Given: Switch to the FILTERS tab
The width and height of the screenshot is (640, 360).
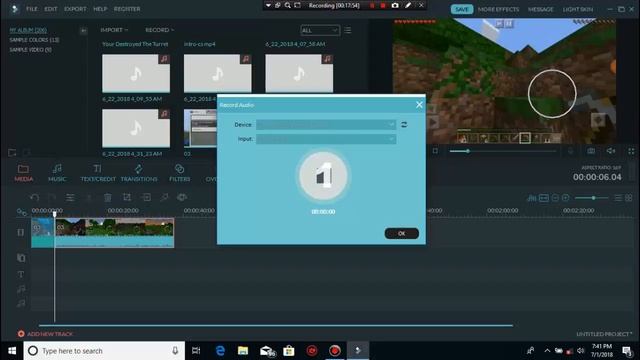Looking at the screenshot, I should (x=180, y=173).
